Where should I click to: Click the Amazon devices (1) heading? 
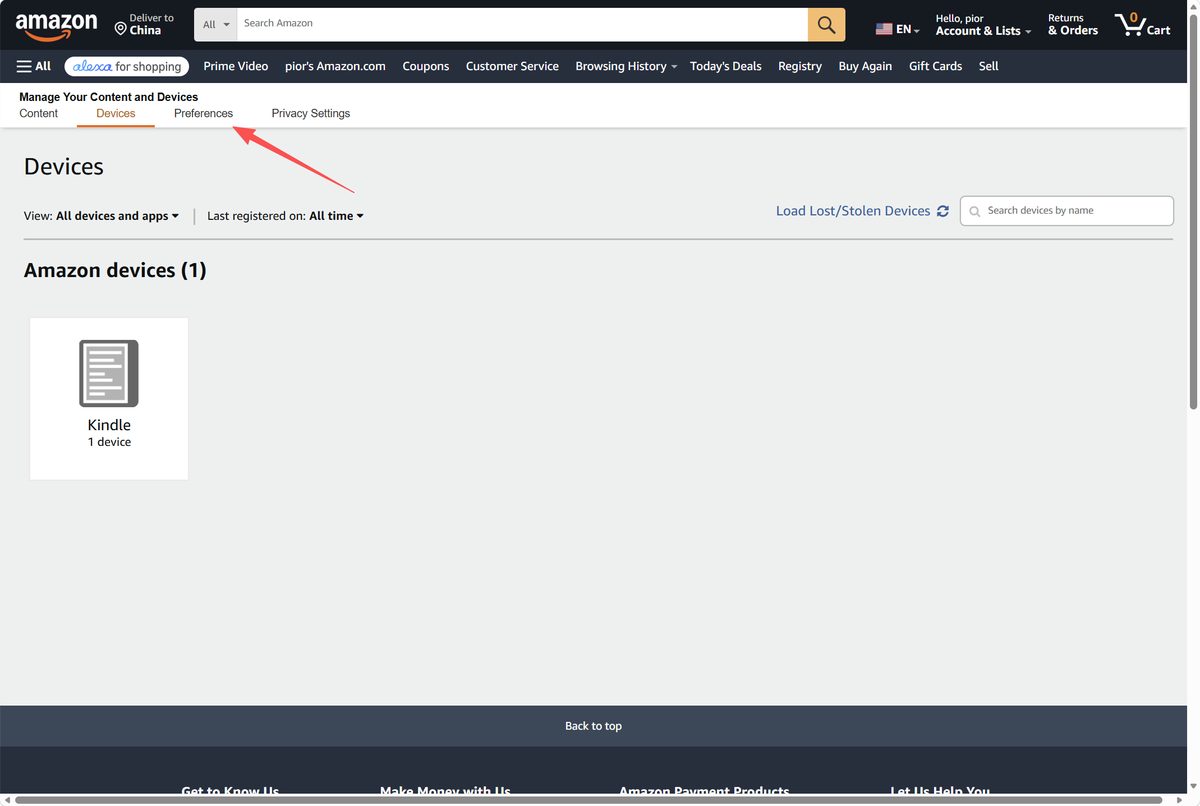(x=115, y=270)
